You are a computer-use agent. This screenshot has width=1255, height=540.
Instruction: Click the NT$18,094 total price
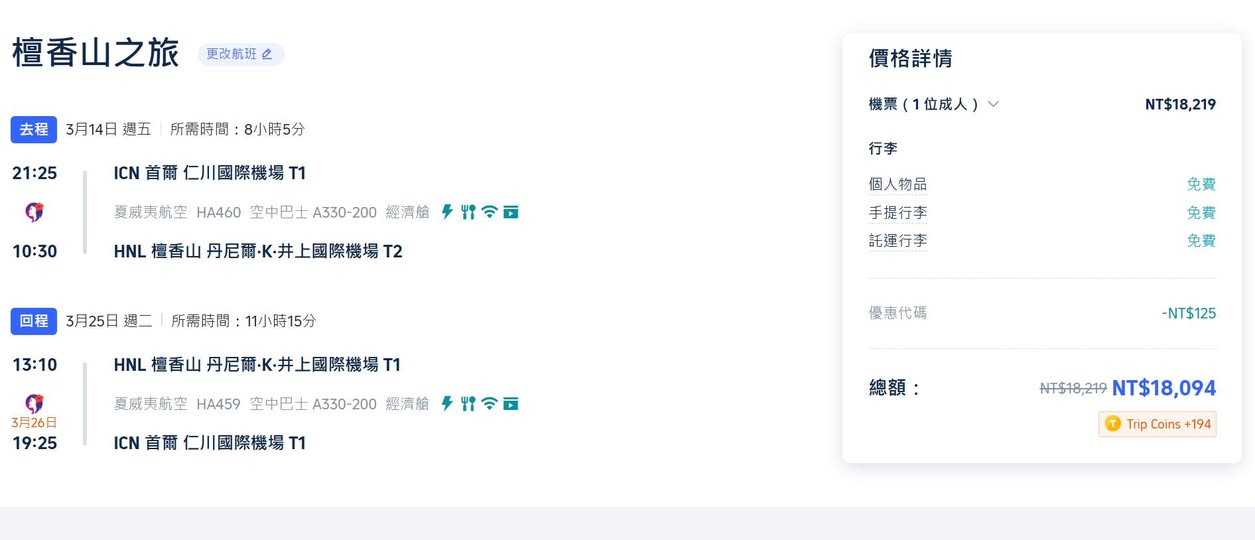[x=1164, y=388]
